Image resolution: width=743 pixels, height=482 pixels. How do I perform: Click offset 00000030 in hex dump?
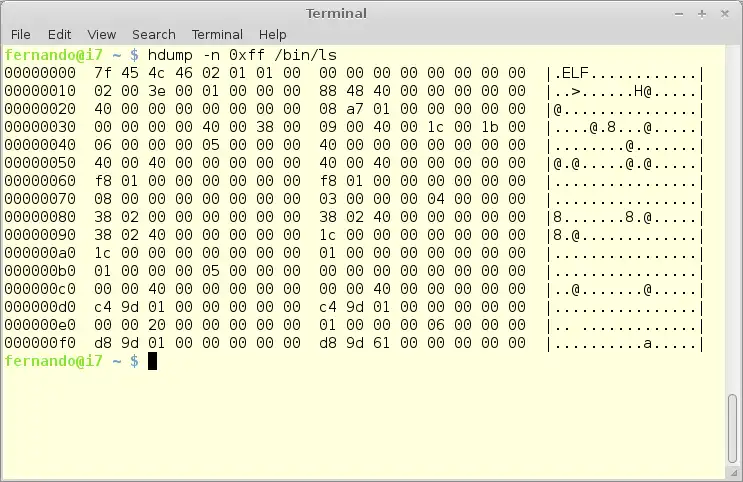pos(40,127)
